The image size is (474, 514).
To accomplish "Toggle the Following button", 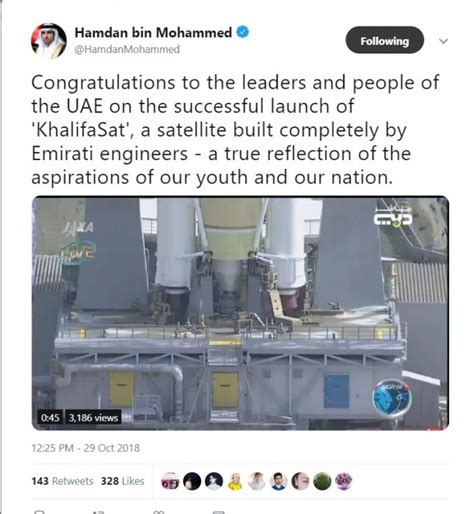I will (385, 40).
